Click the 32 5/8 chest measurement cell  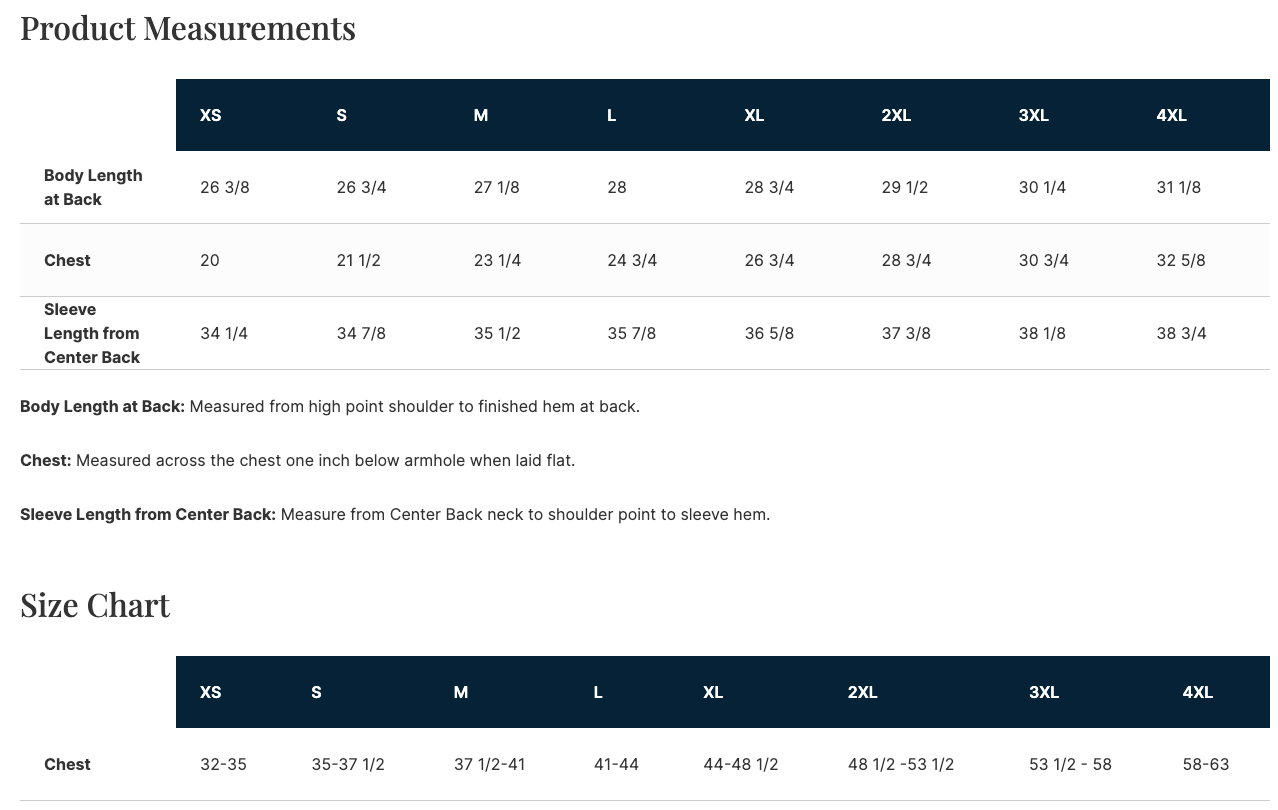click(1180, 260)
